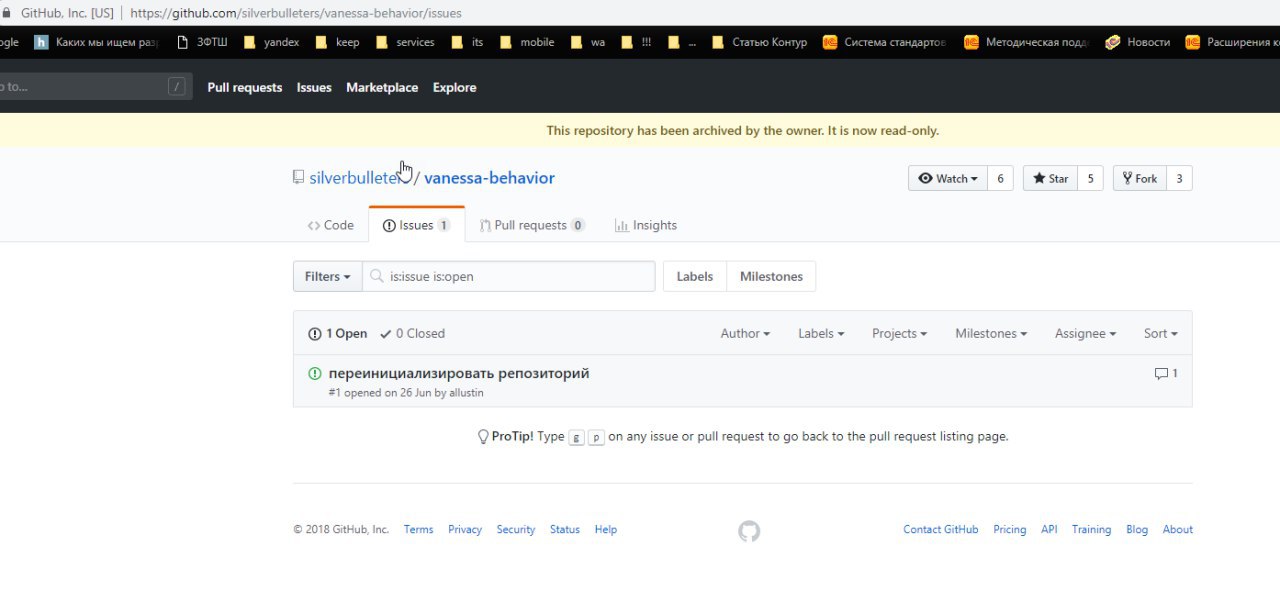This screenshot has width=1280, height=602.
Task: Open the yandex bookmarks folder
Action: 271,42
